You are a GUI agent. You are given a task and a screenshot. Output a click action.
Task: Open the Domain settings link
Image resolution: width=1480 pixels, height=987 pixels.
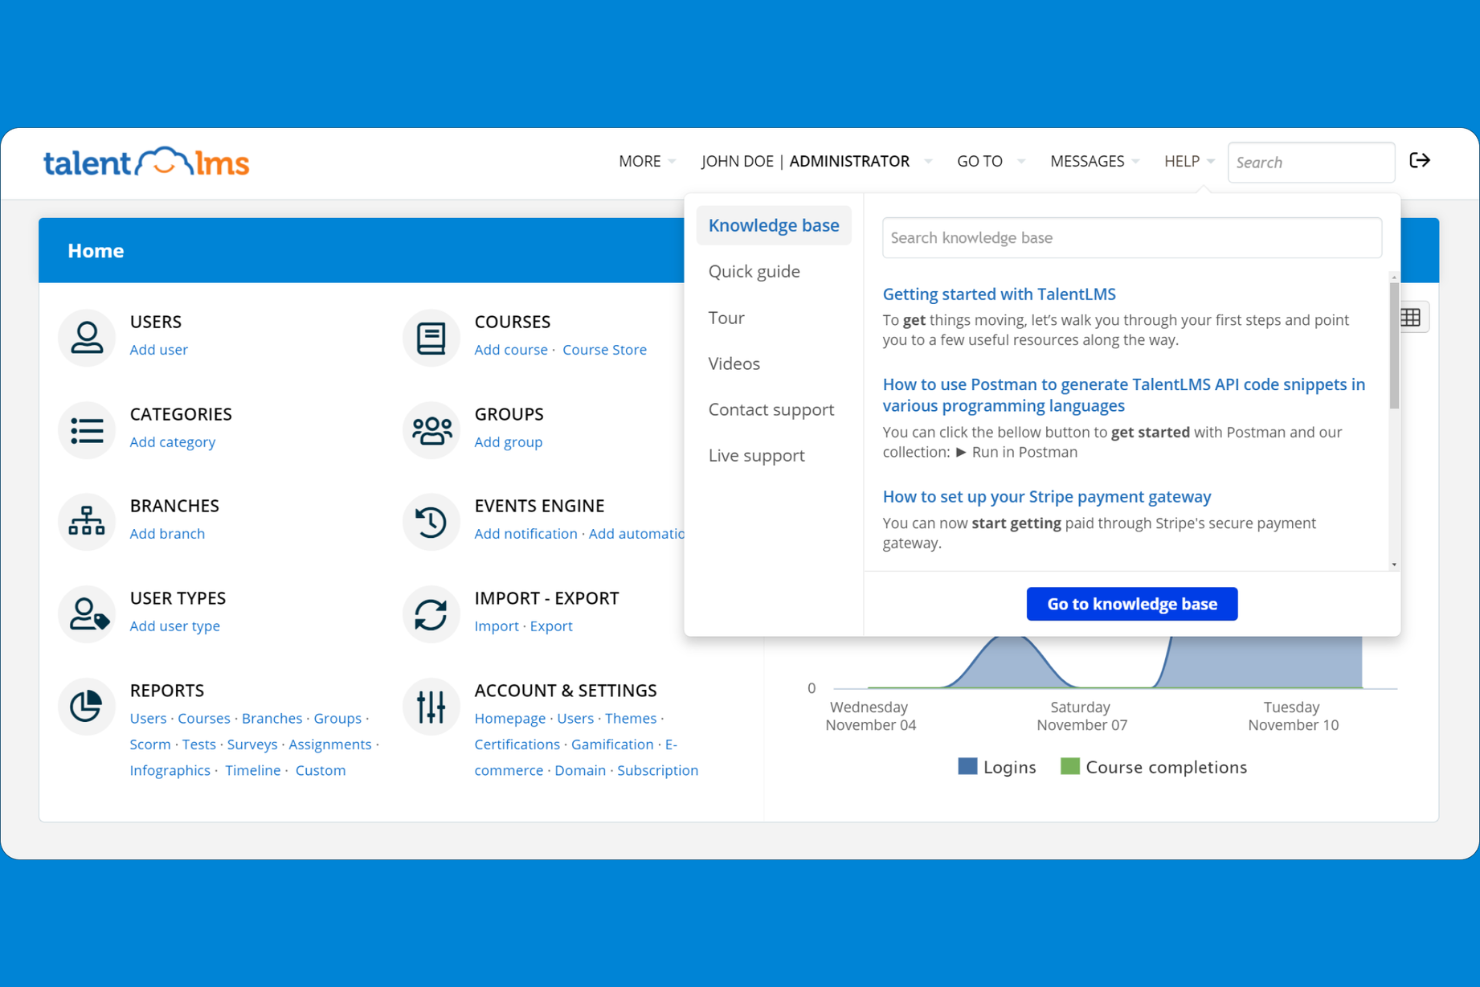pos(580,770)
